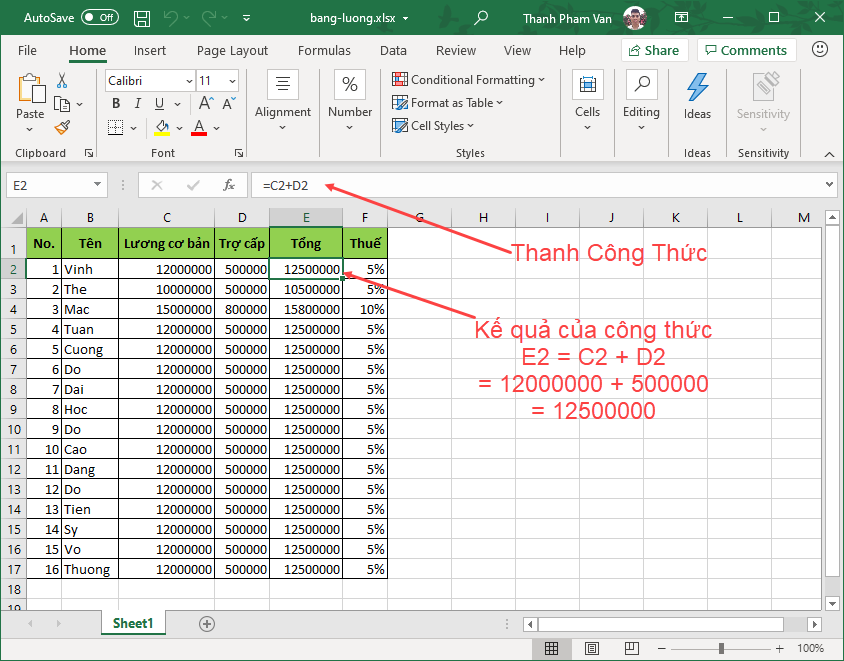Select column header E
The height and width of the screenshot is (661, 844).
pos(306,217)
